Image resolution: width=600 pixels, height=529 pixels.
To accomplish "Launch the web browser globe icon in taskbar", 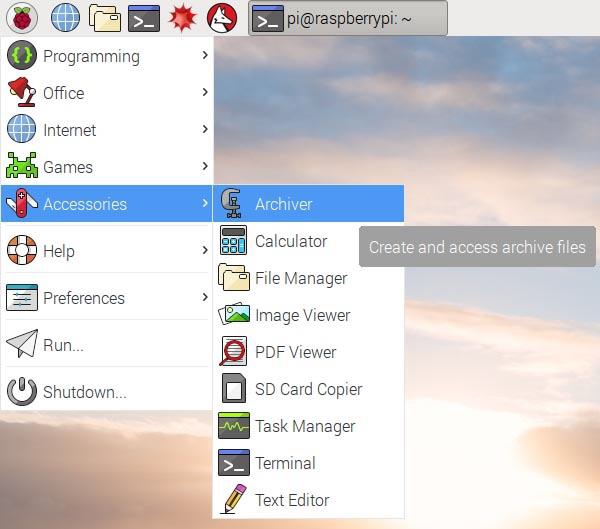I will (65, 18).
